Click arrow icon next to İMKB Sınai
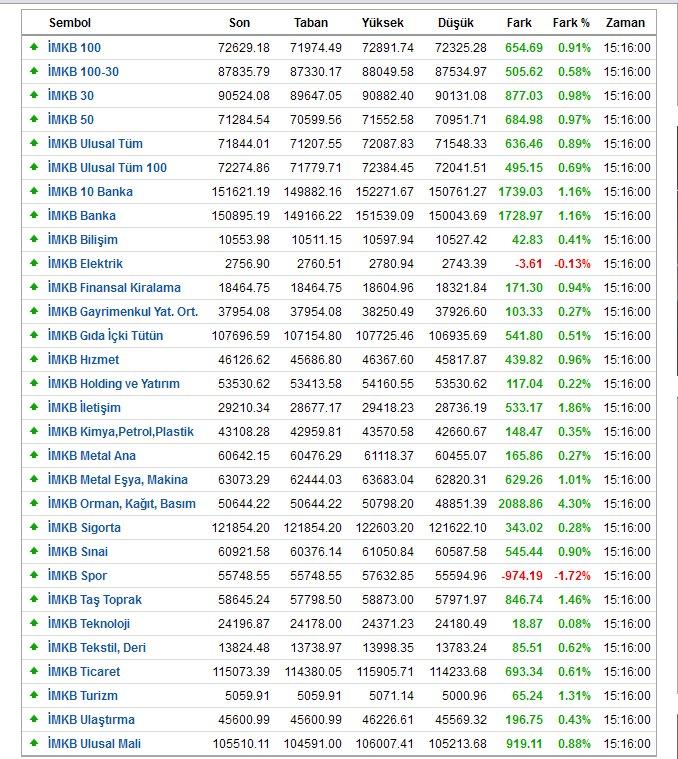The height and width of the screenshot is (759, 678). [x=34, y=551]
